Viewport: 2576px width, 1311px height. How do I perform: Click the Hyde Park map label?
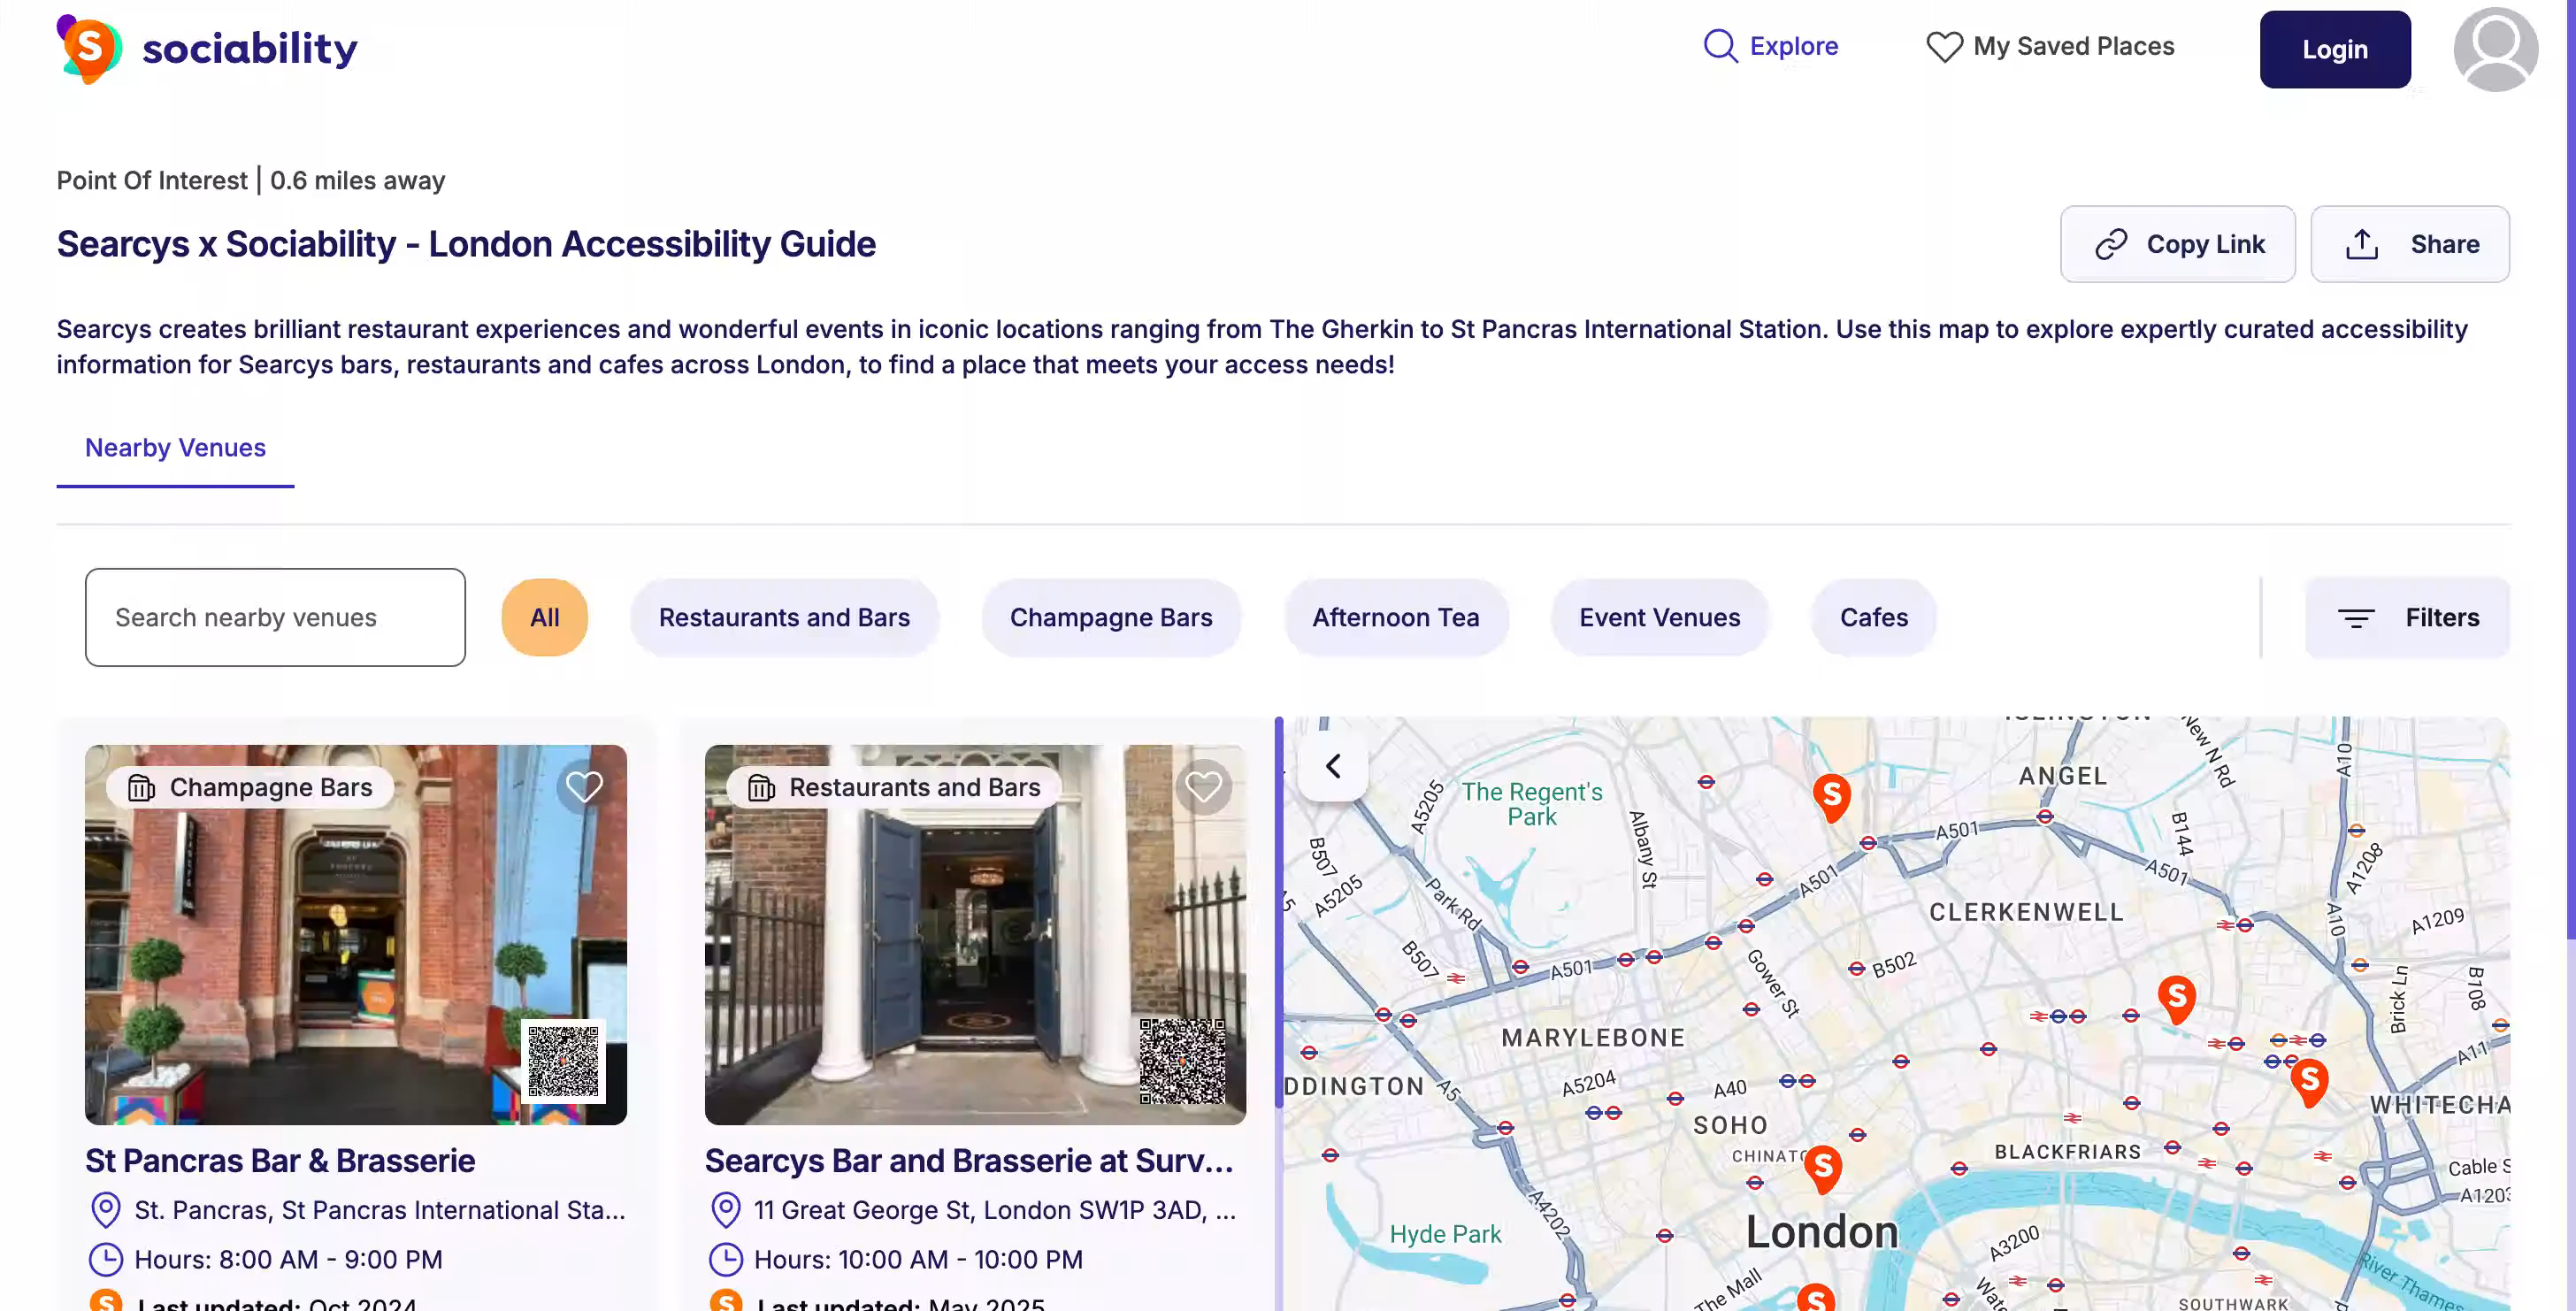1445,1233
